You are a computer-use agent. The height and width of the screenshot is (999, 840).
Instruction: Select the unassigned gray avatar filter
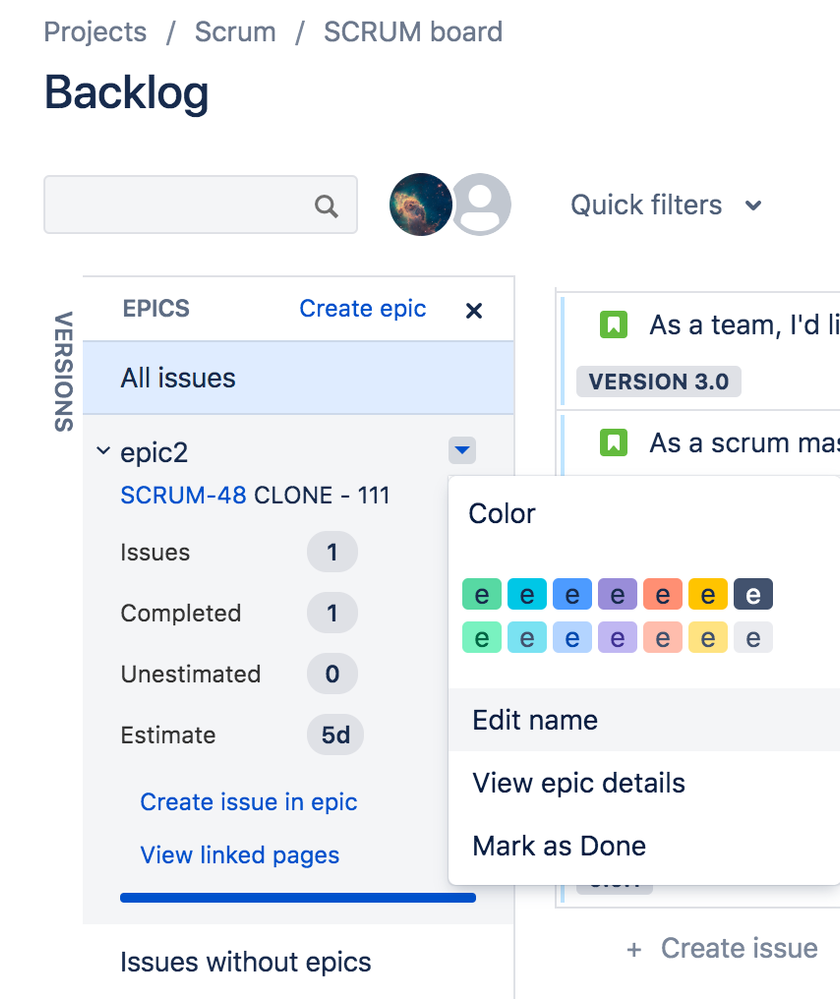(481, 205)
